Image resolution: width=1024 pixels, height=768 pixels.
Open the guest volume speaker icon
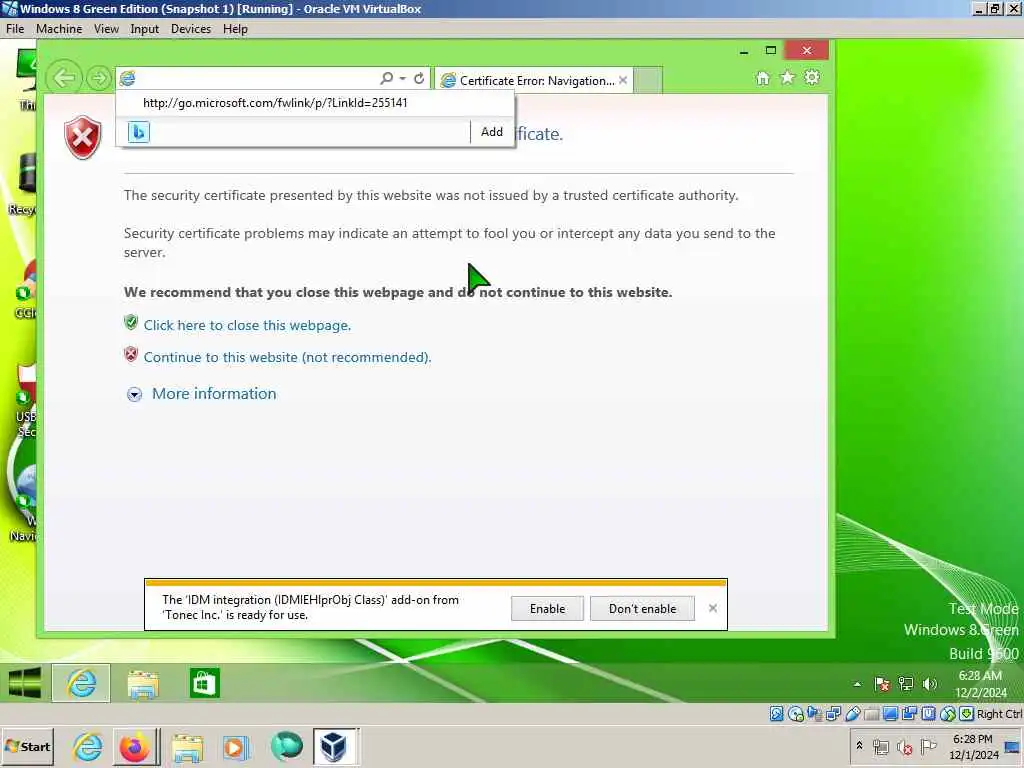929,684
